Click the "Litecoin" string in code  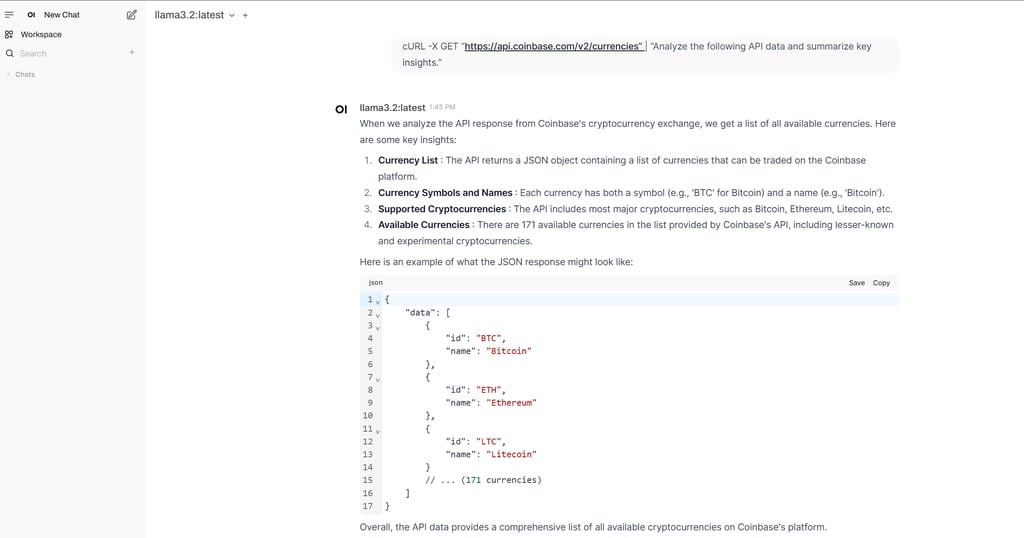[x=511, y=454]
